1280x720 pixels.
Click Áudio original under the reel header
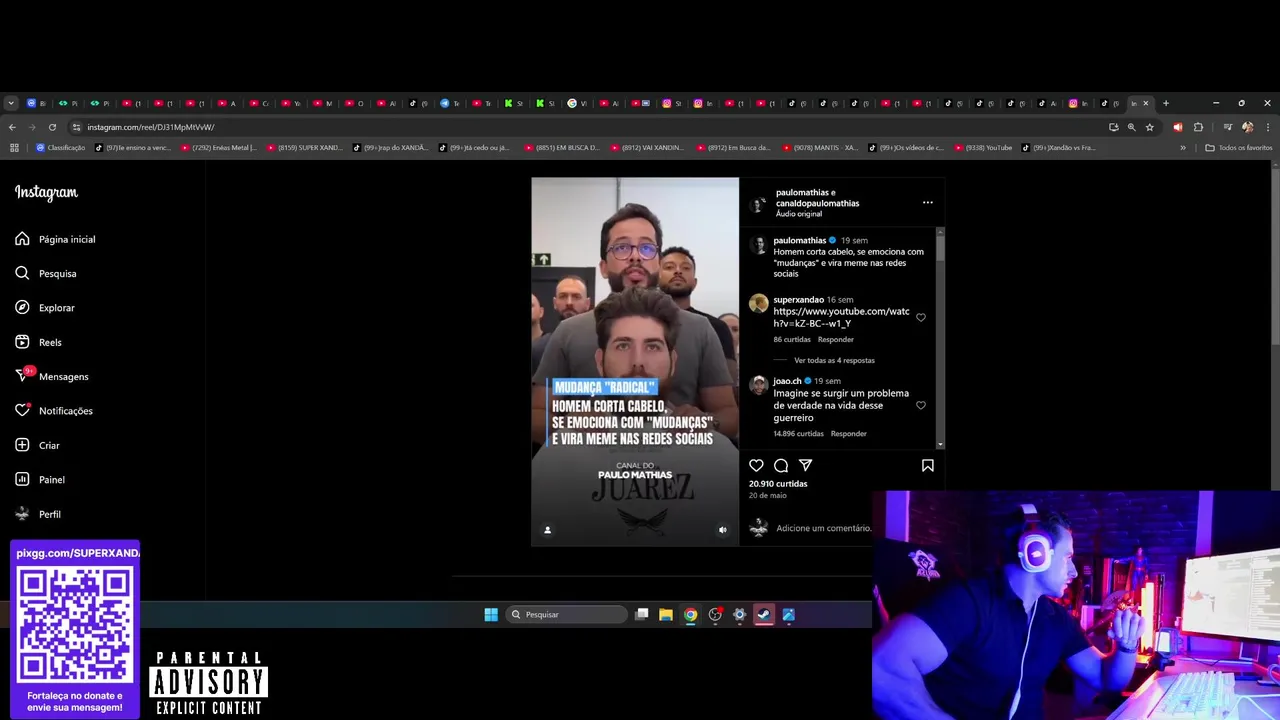[x=799, y=214]
